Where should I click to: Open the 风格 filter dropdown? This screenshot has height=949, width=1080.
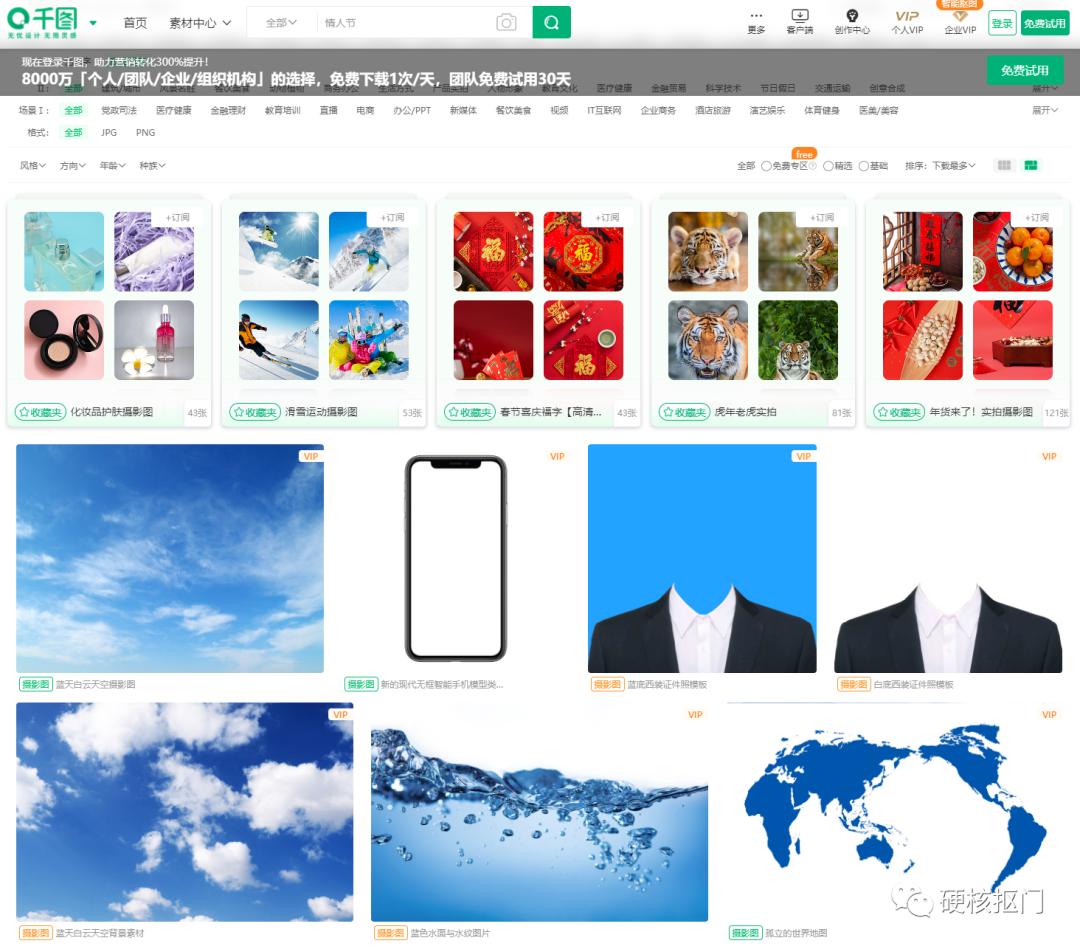coord(32,165)
